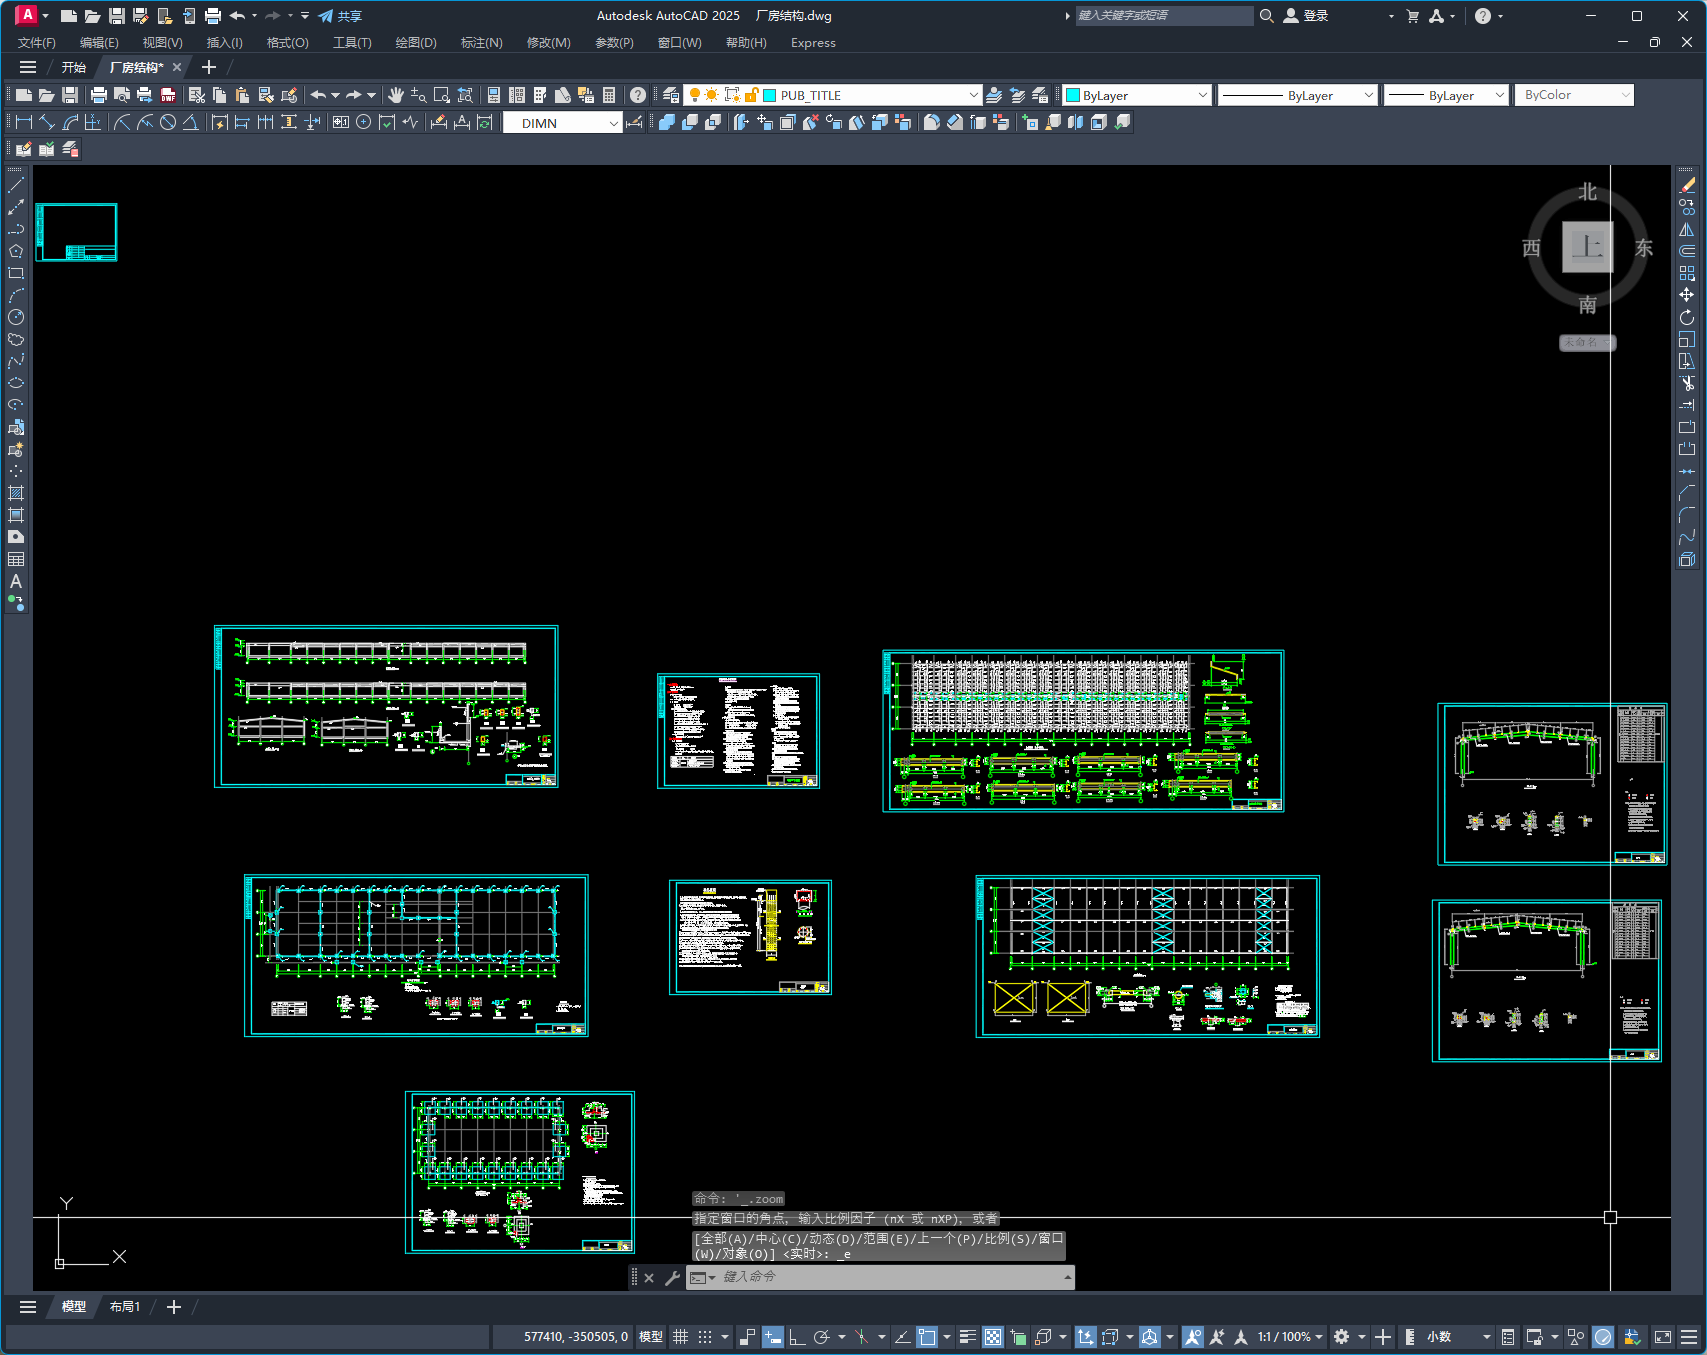Select the Rotate tool

coord(1687,317)
